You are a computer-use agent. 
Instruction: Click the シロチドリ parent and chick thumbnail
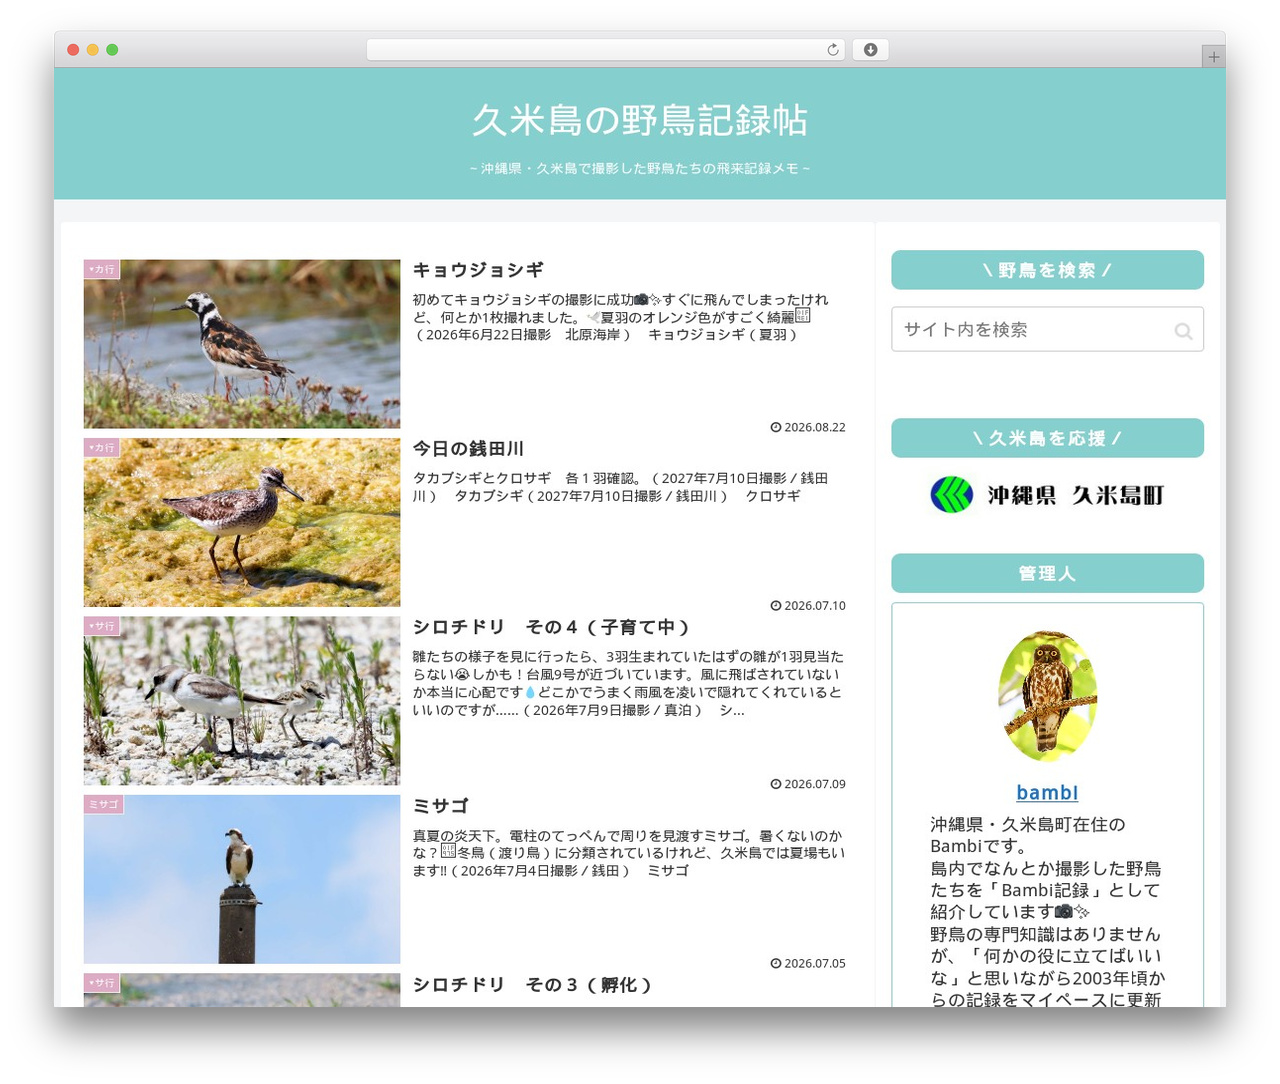242,700
